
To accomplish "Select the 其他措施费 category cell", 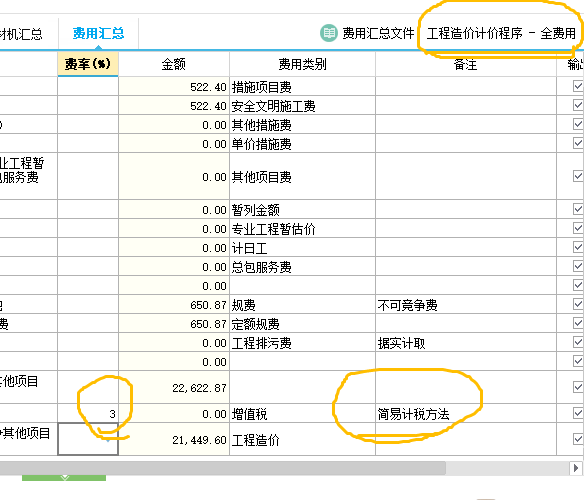I will point(302,125).
